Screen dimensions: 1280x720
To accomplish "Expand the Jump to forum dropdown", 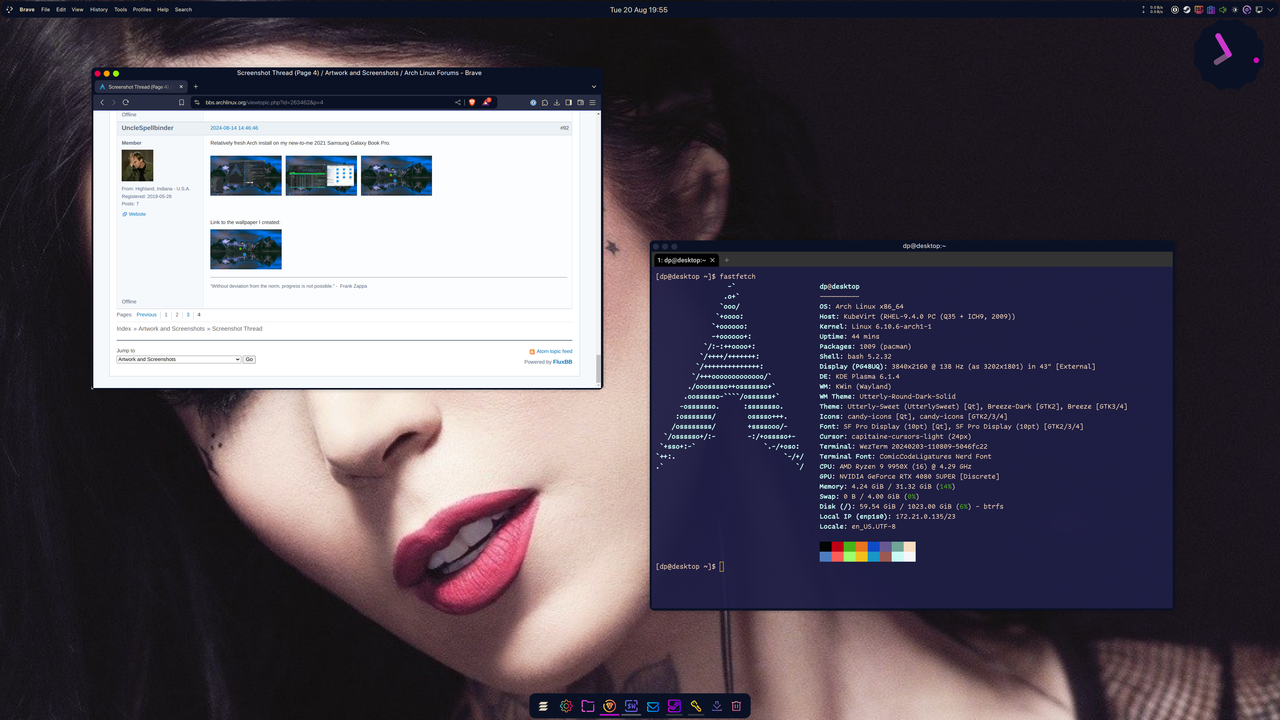I will (x=179, y=359).
